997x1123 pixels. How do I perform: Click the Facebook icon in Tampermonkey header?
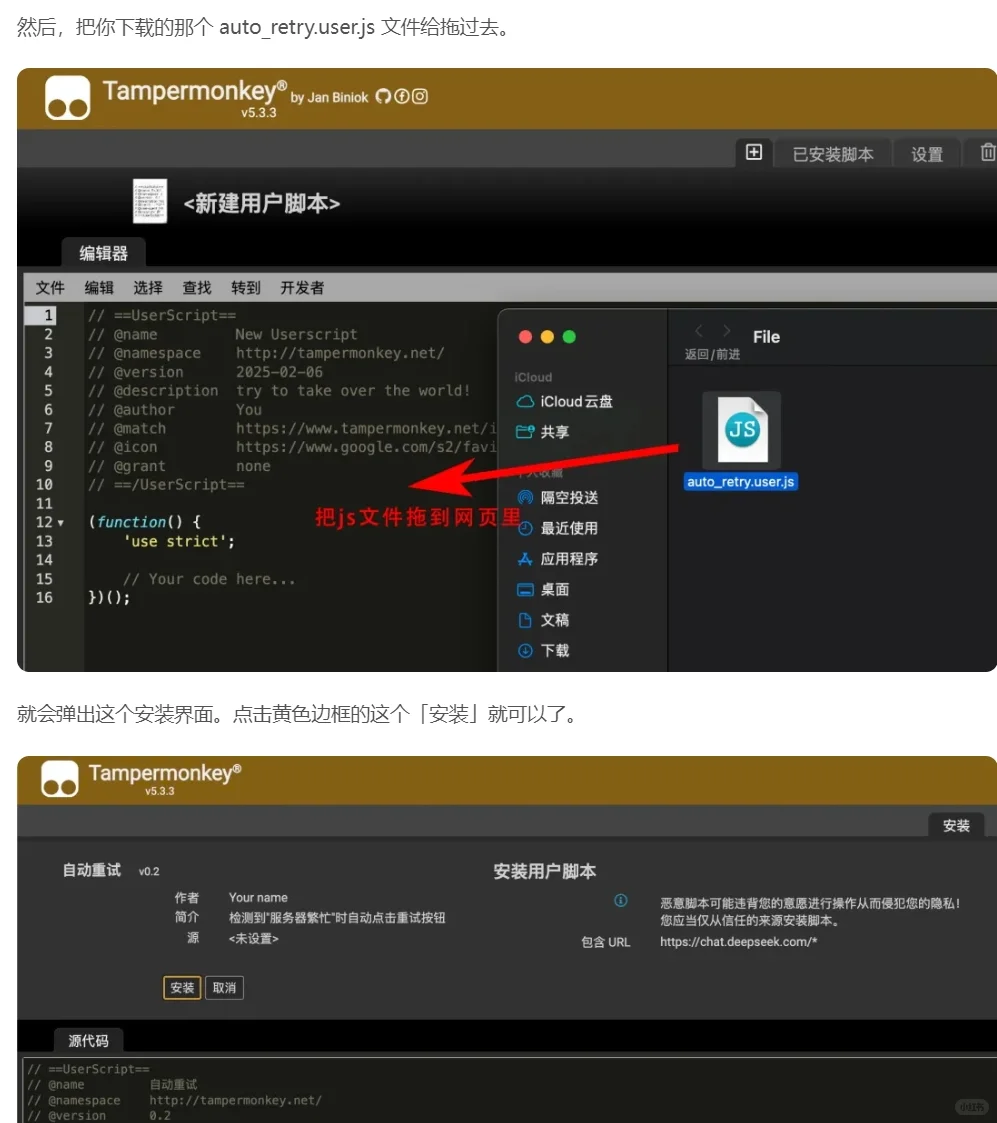[x=401, y=97]
